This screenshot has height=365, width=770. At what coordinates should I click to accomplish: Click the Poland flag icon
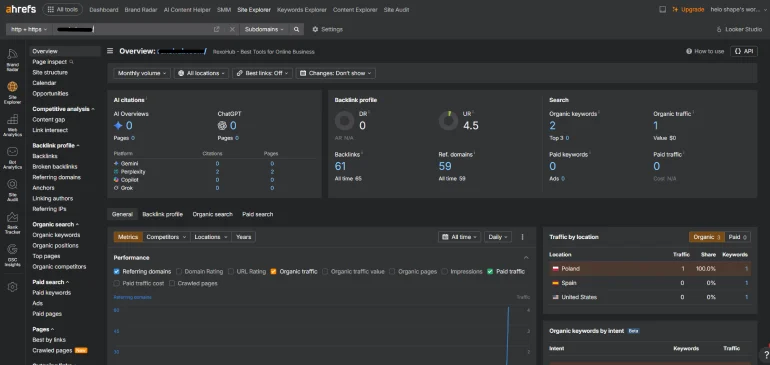pos(555,269)
